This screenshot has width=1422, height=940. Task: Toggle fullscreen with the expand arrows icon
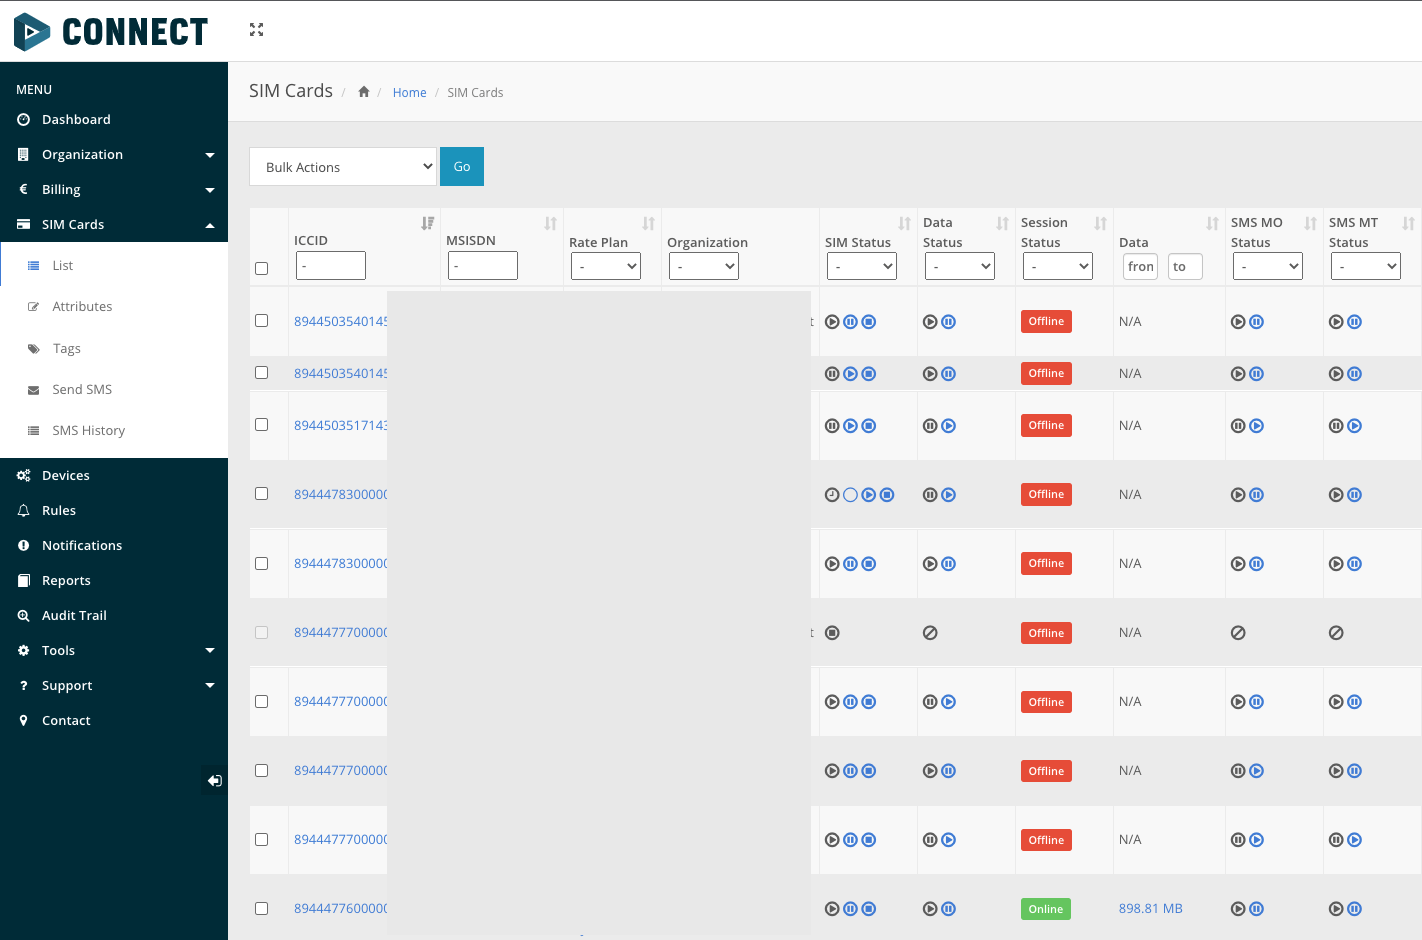[257, 30]
